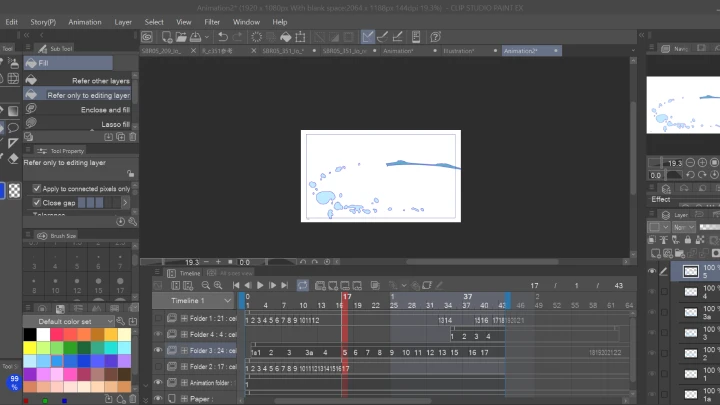Open the blending mode dropdown in Layer panel
The image size is (720, 405).
pos(684,227)
